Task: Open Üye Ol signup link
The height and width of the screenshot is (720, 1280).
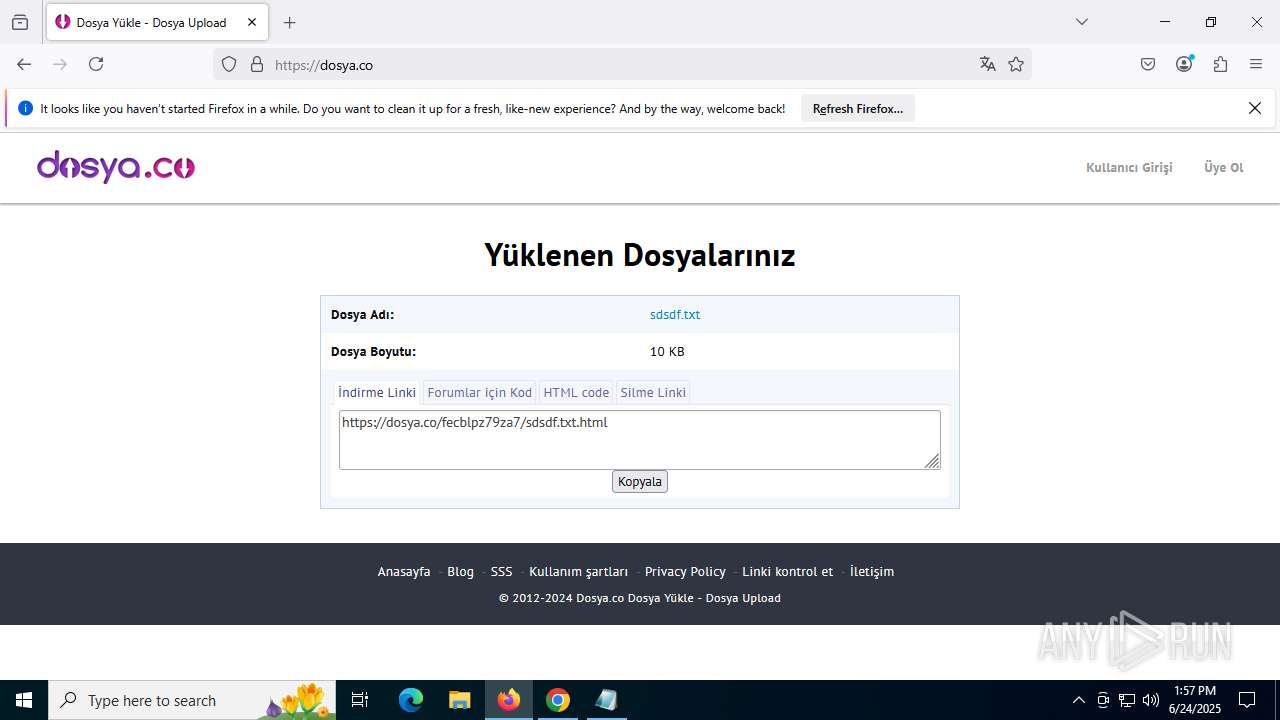Action: (x=1224, y=167)
